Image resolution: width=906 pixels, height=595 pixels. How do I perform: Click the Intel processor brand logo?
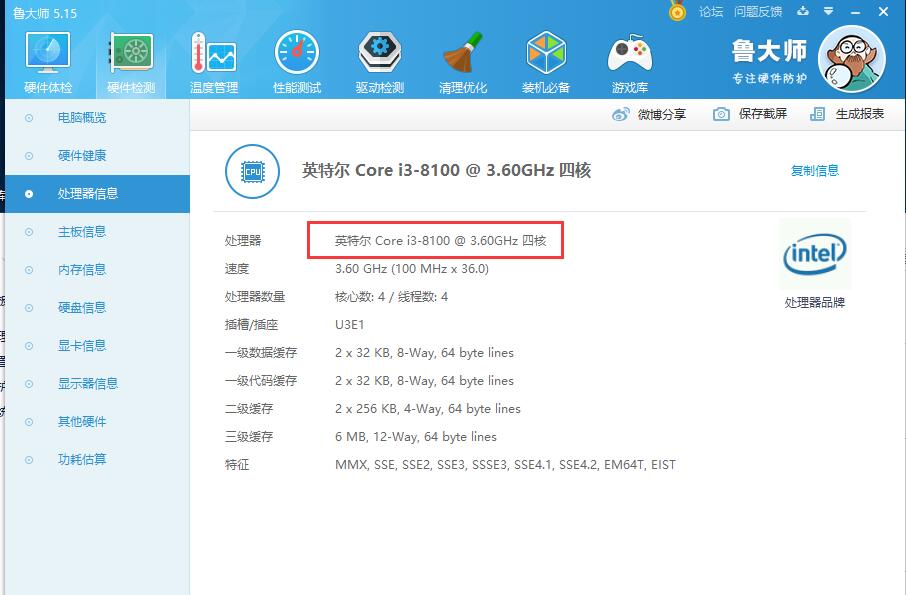point(815,253)
